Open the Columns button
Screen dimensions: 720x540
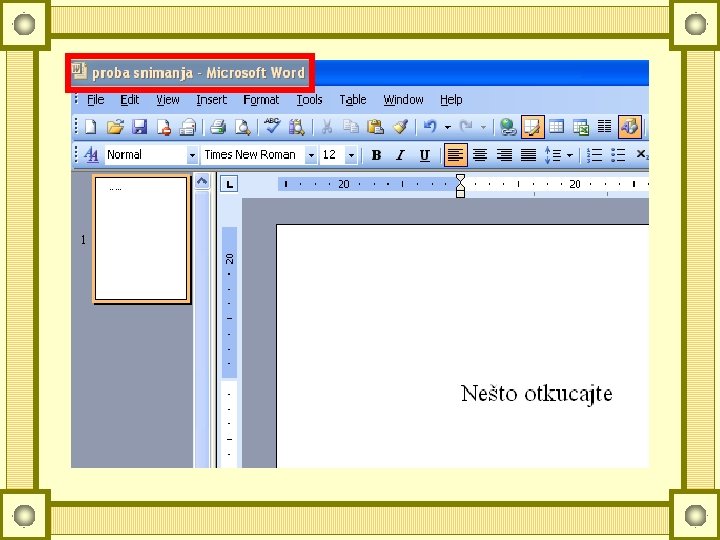coord(604,126)
